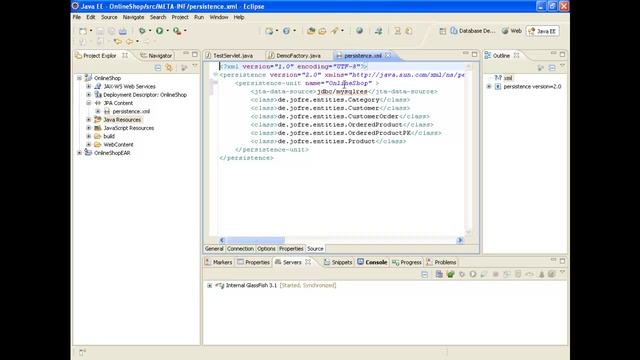Collapse the JPA Content node
This screenshot has height=360, width=640.
(89, 103)
